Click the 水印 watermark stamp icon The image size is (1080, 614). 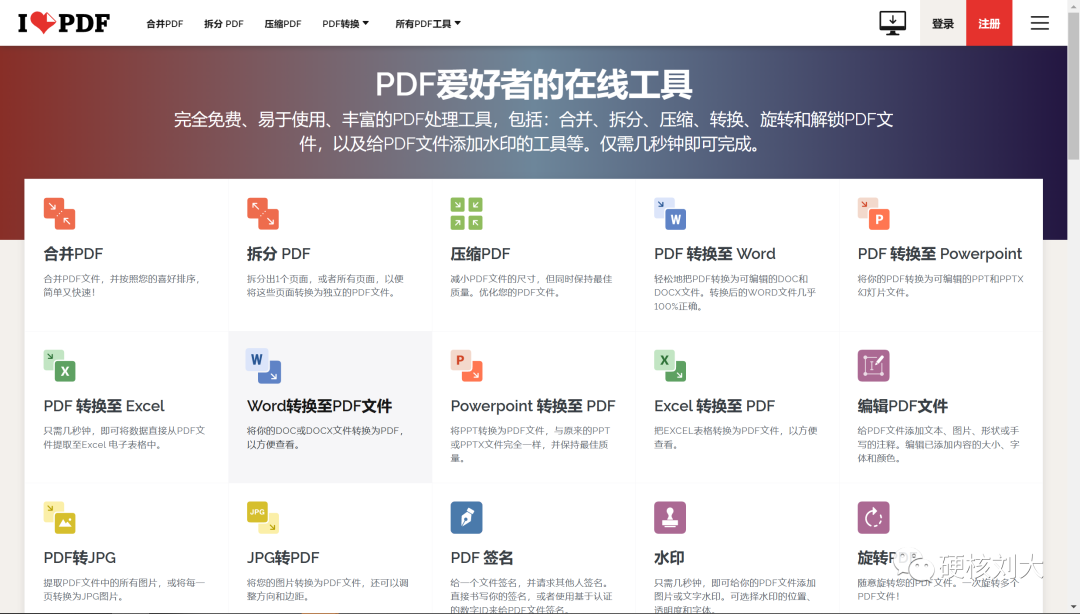670,518
